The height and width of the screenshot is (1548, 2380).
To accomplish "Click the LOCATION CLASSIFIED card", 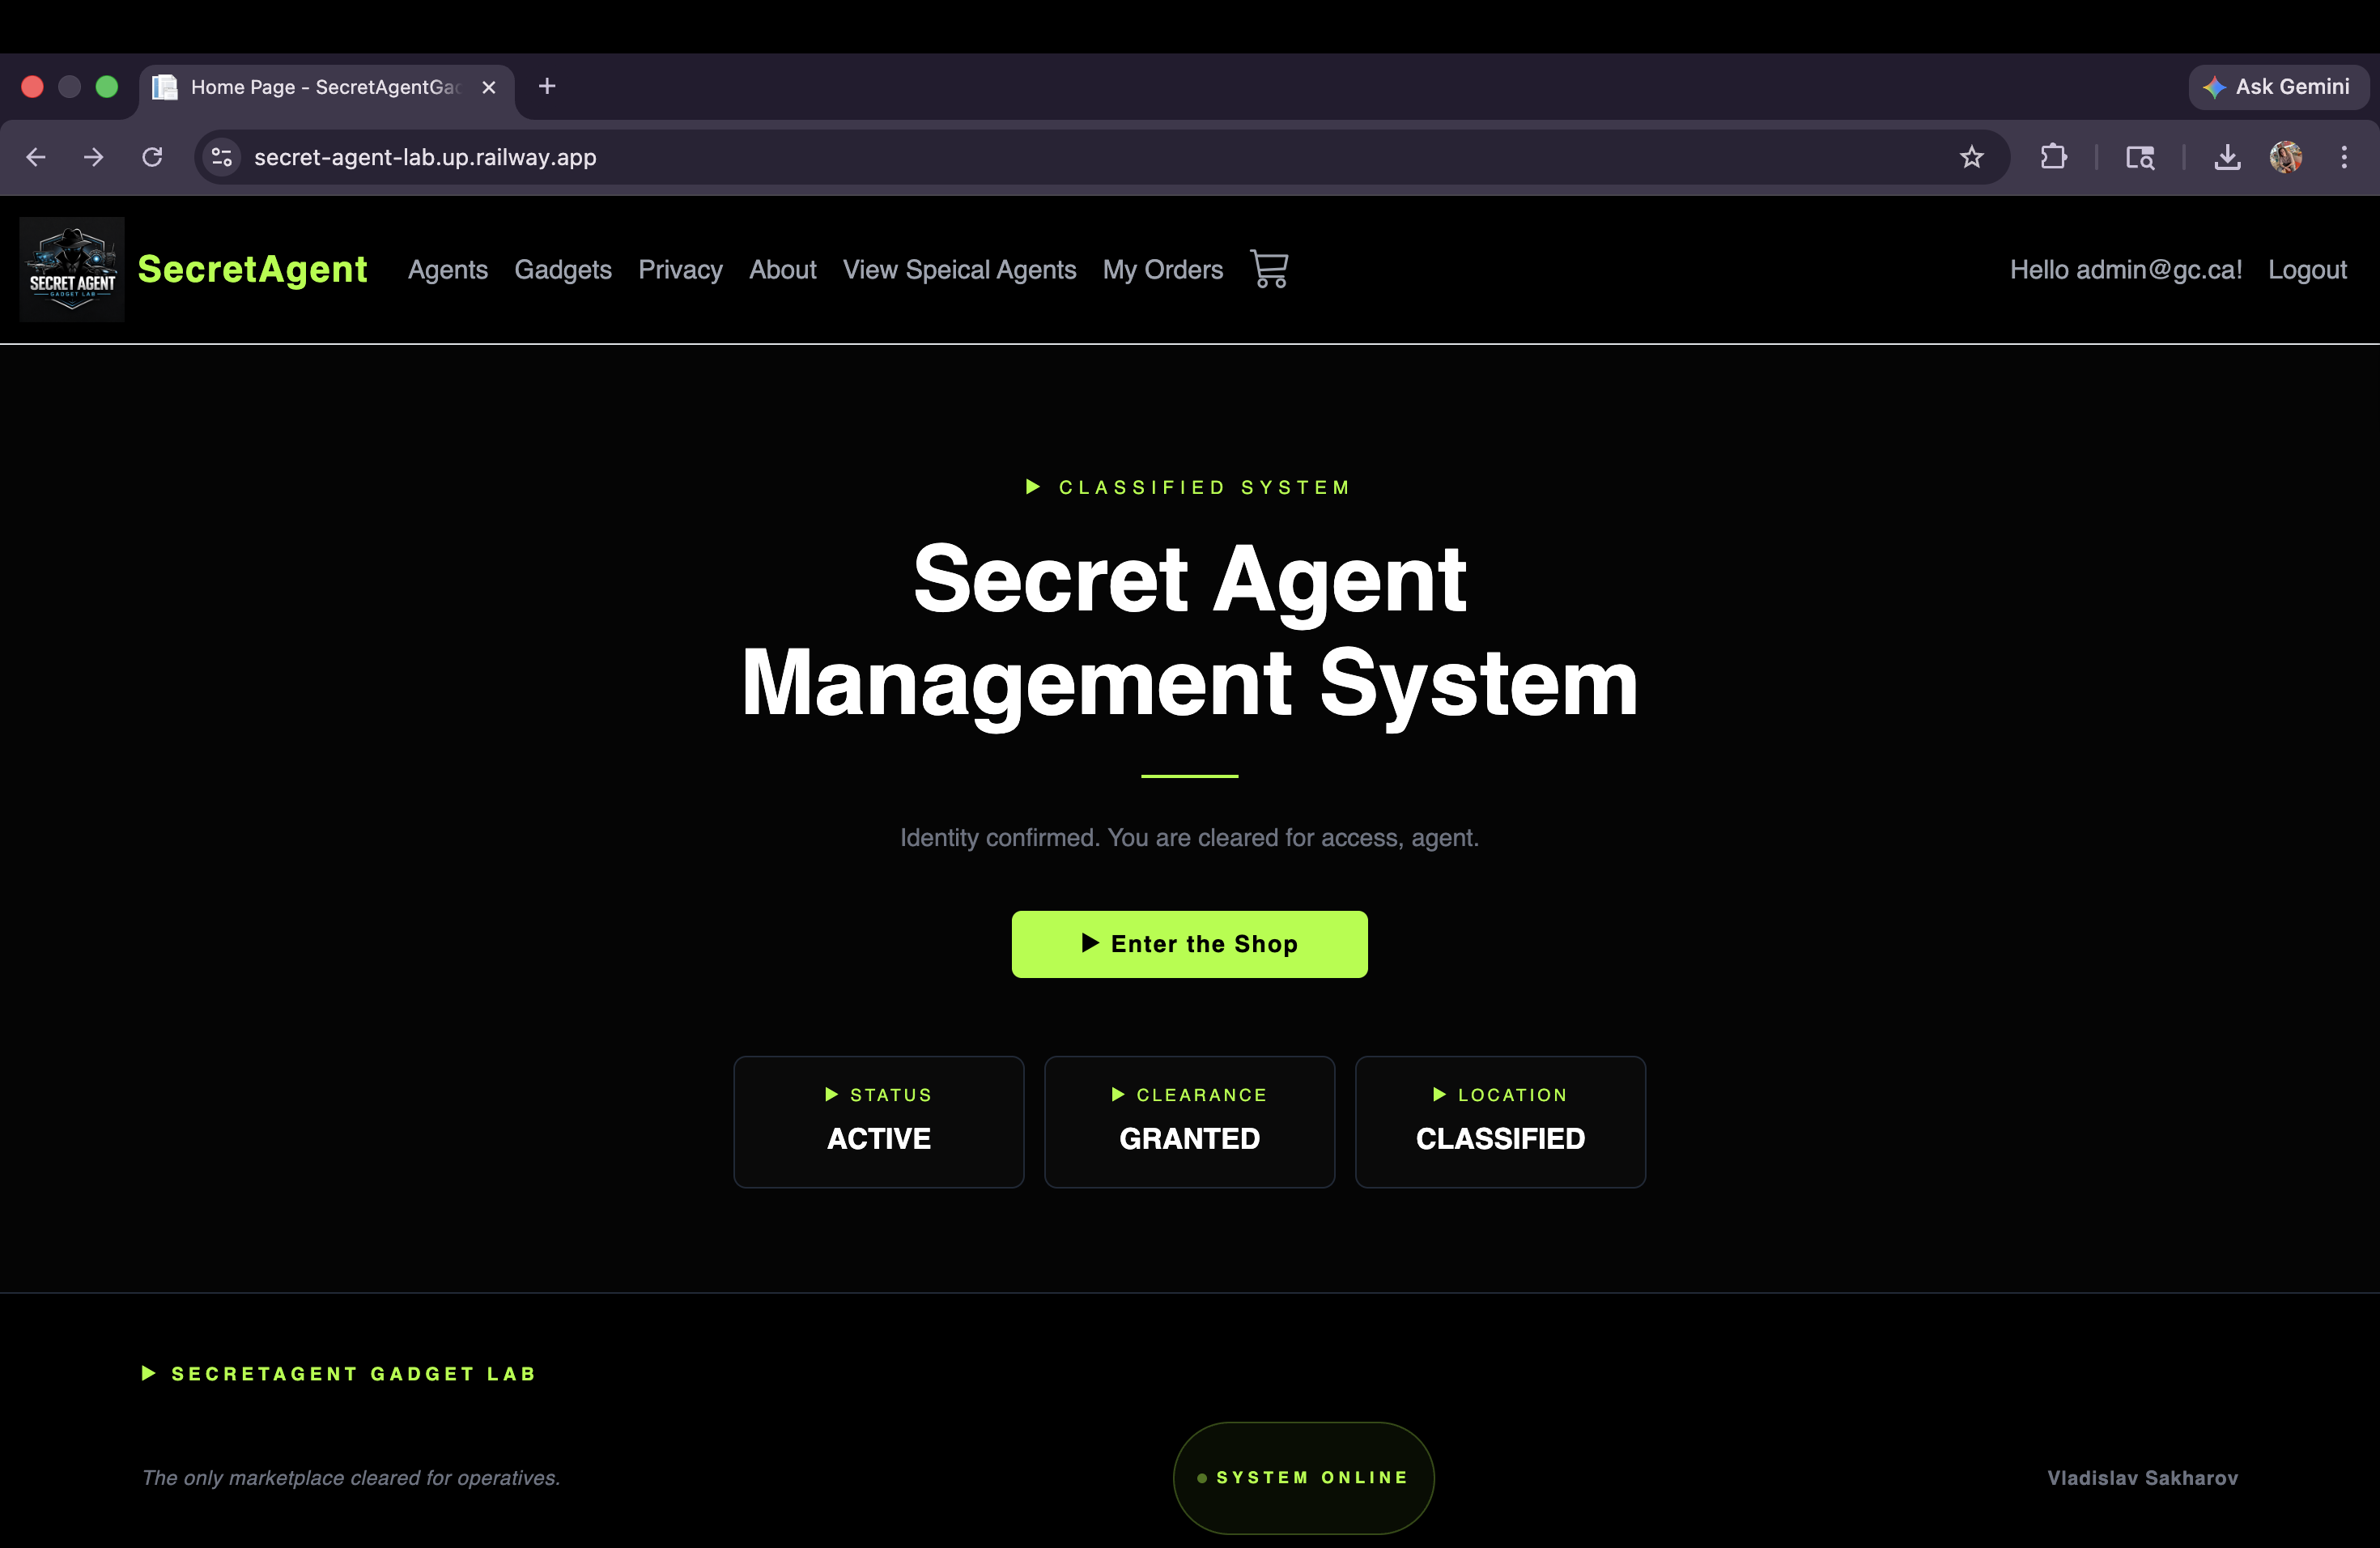I will tap(1500, 1122).
